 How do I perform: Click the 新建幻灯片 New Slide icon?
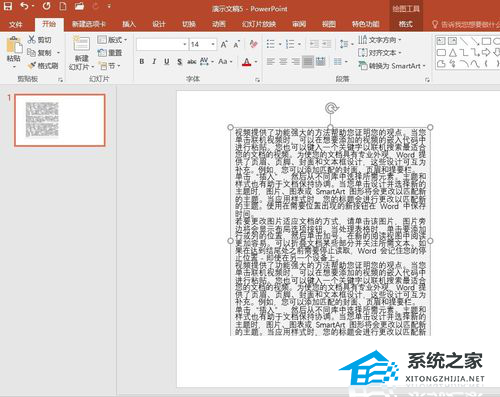click(81, 44)
